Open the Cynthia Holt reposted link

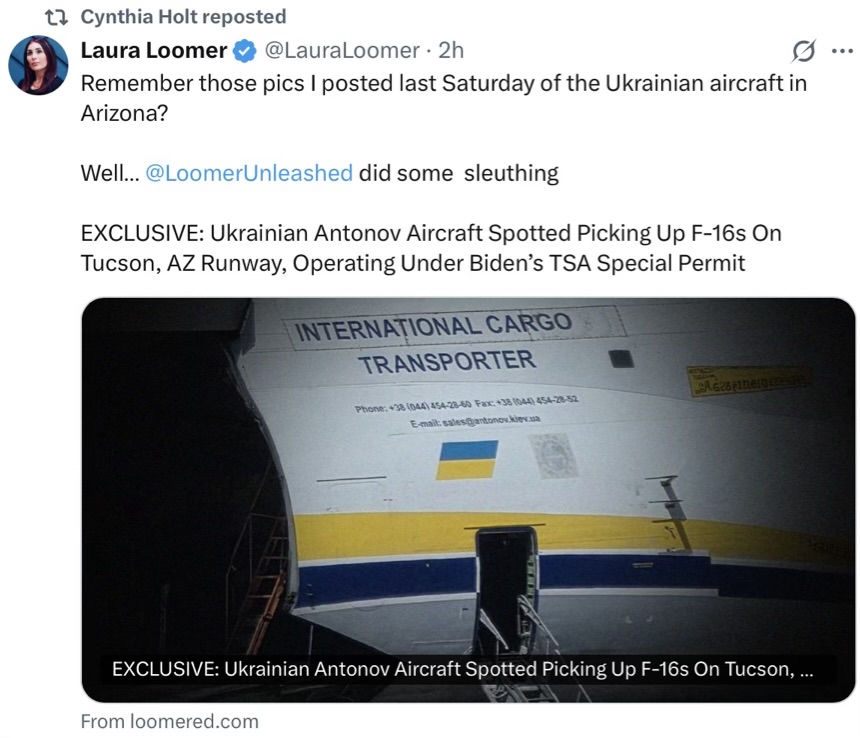183,17
